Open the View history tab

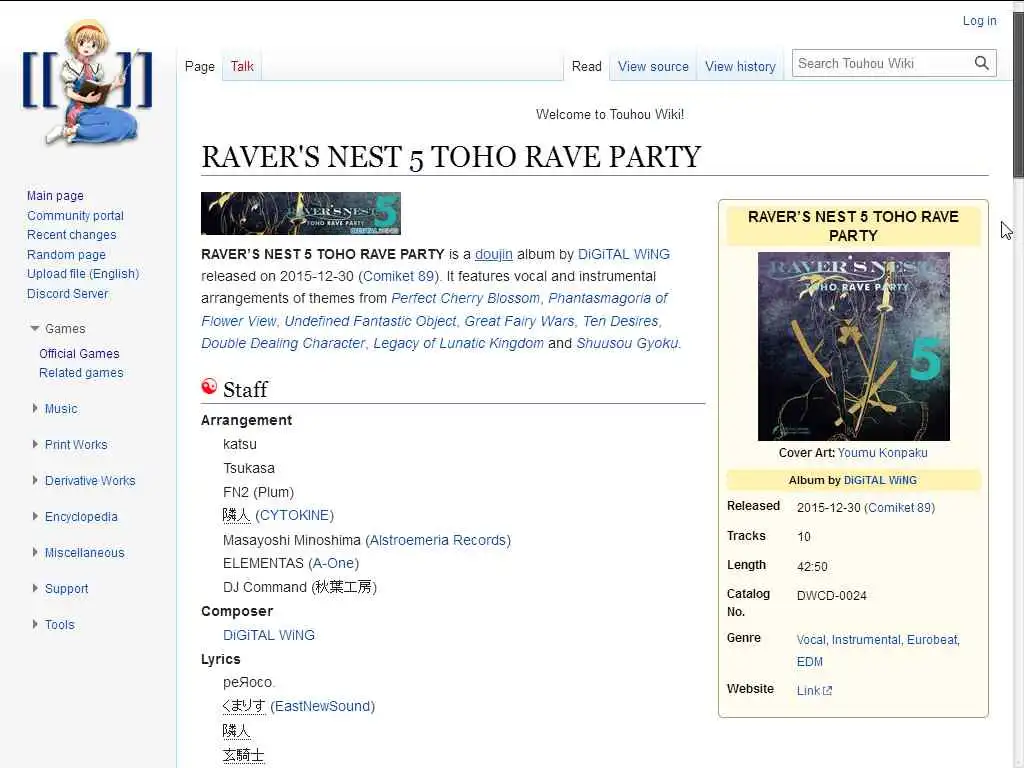(740, 66)
